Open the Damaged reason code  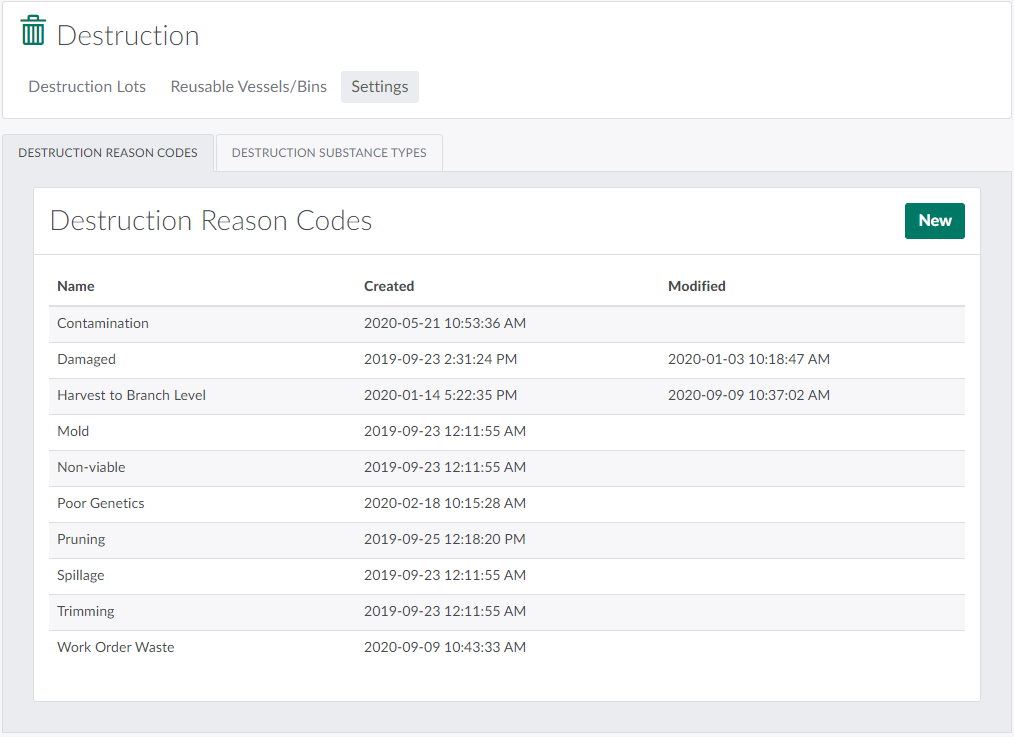(x=87, y=359)
